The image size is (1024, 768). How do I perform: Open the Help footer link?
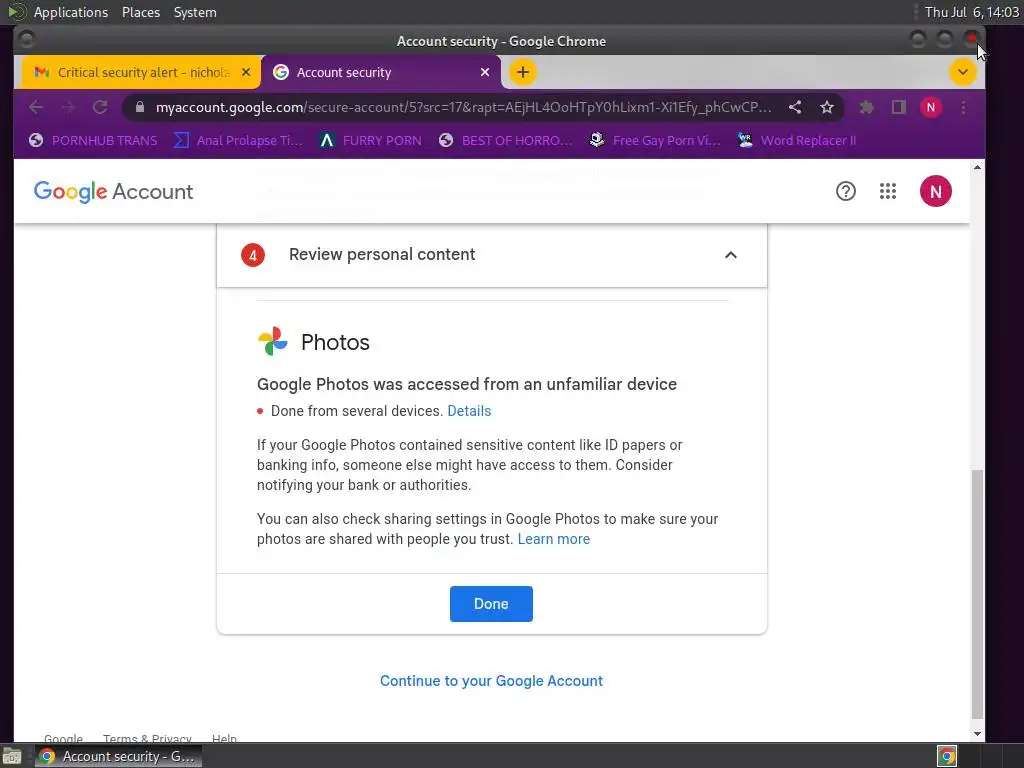[x=224, y=739]
